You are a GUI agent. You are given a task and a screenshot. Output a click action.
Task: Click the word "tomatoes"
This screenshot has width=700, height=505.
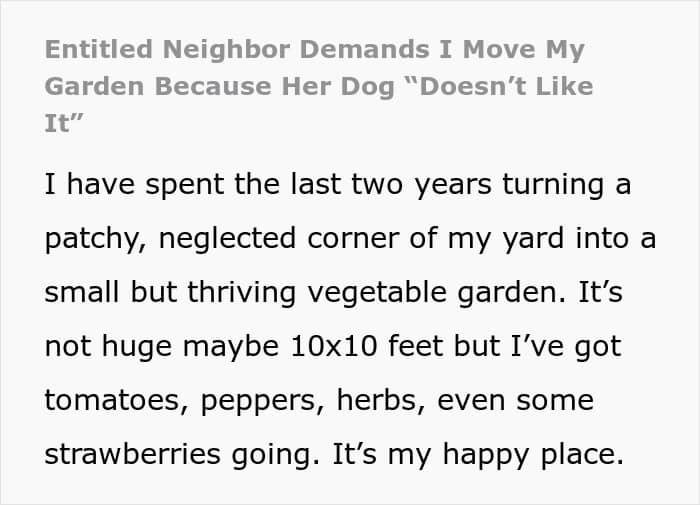(x=113, y=400)
